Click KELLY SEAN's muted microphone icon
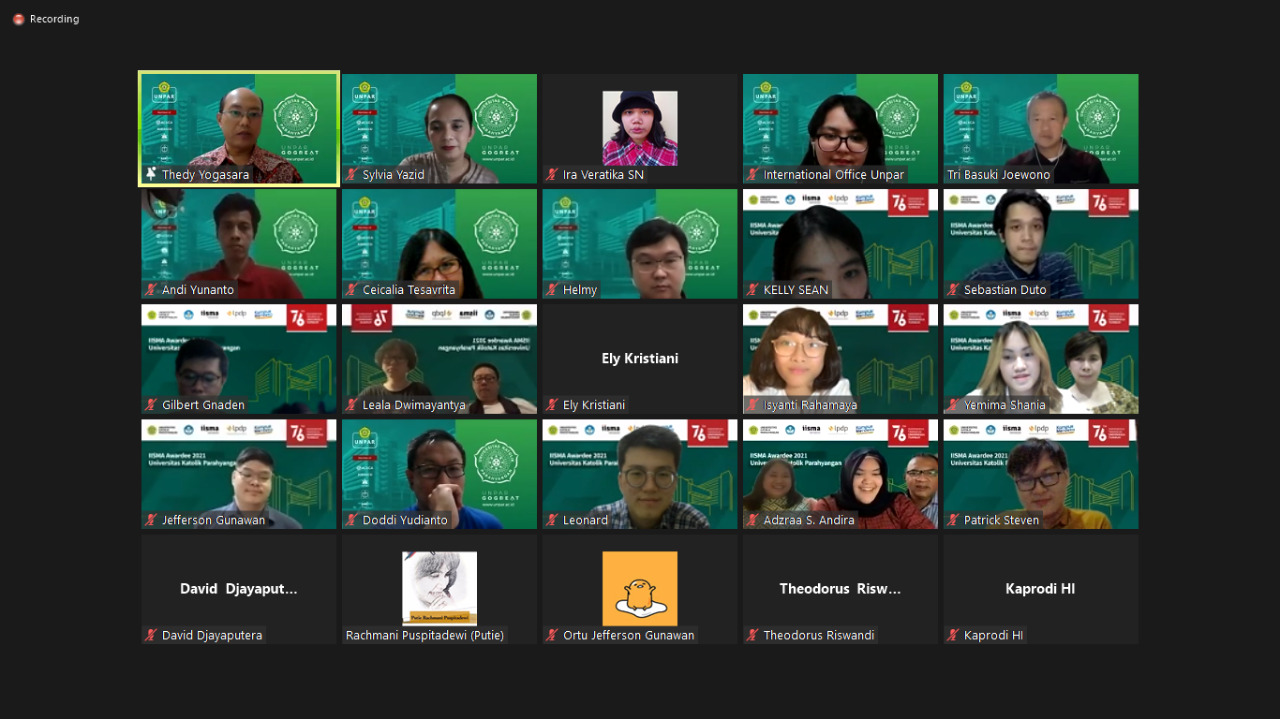1280x719 pixels. pyautogui.click(x=754, y=290)
